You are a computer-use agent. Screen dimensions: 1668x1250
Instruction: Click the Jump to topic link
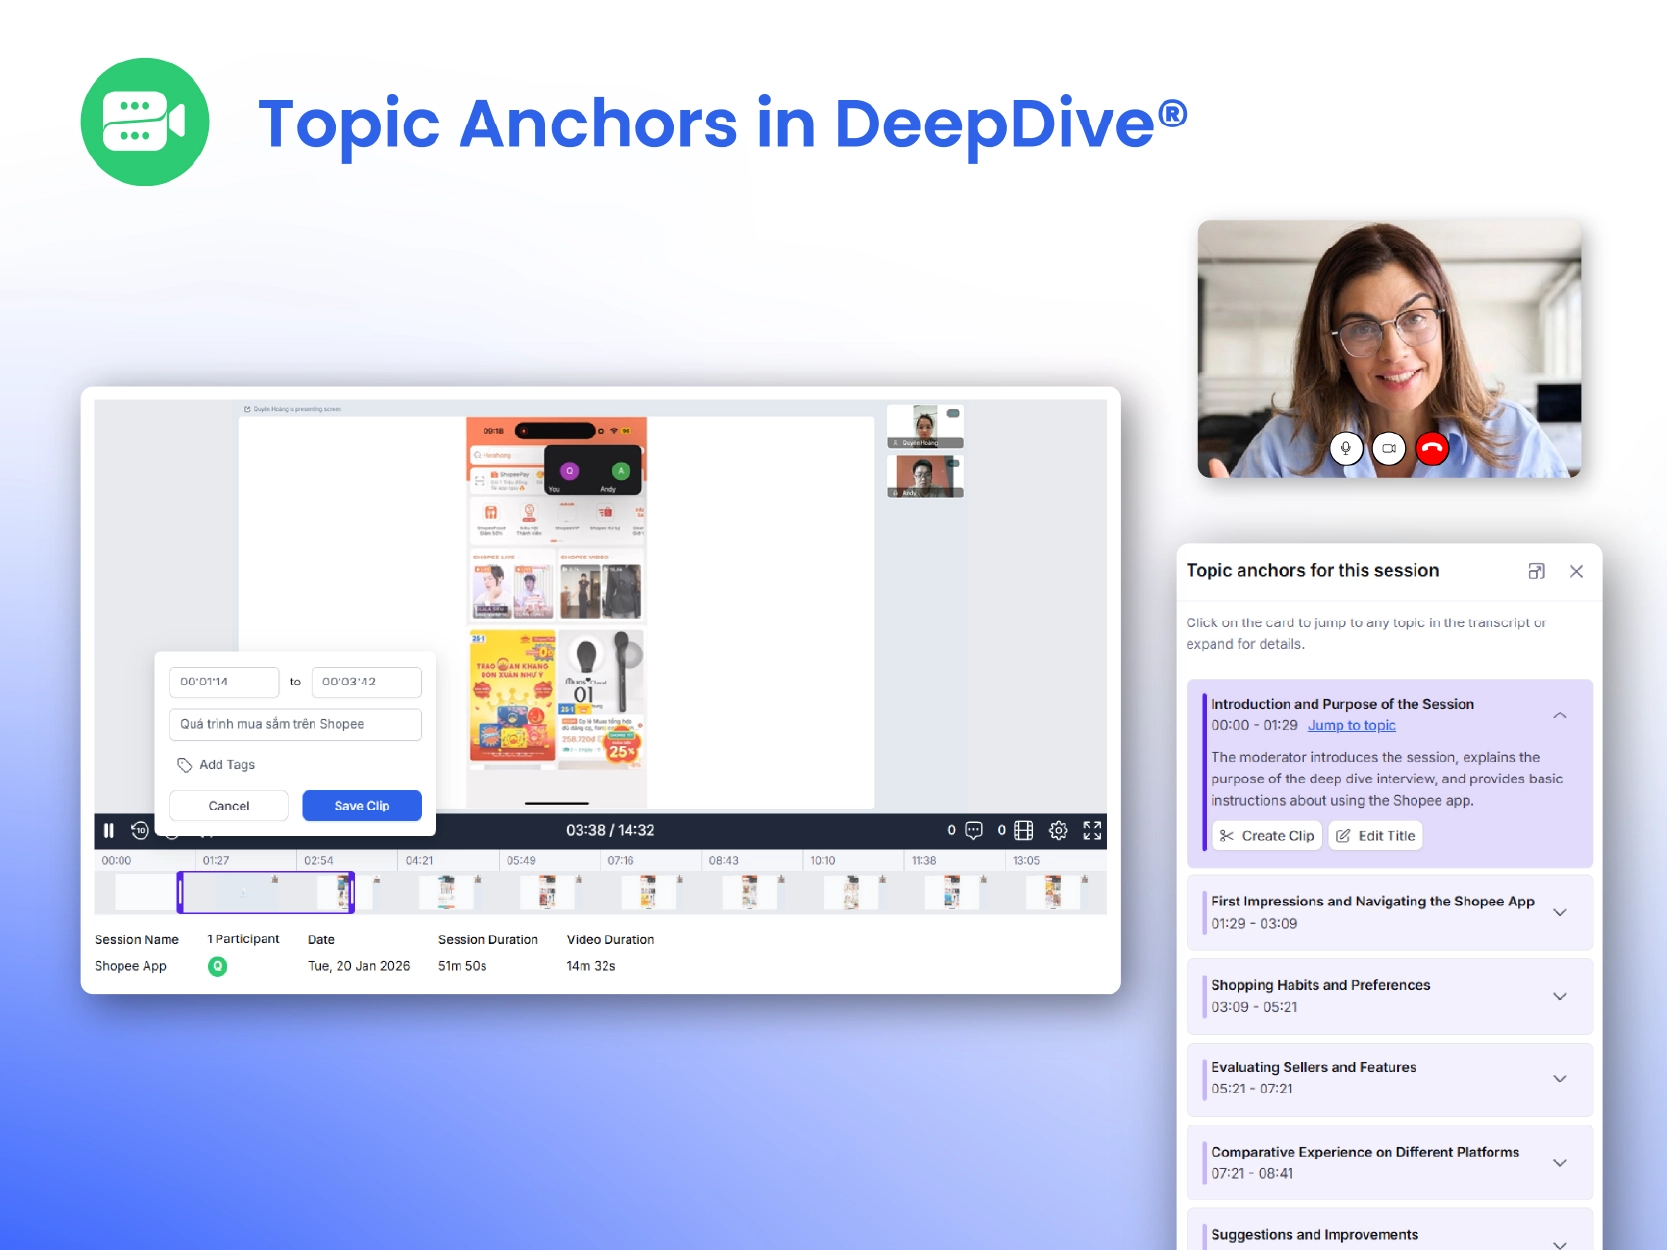tap(1351, 726)
